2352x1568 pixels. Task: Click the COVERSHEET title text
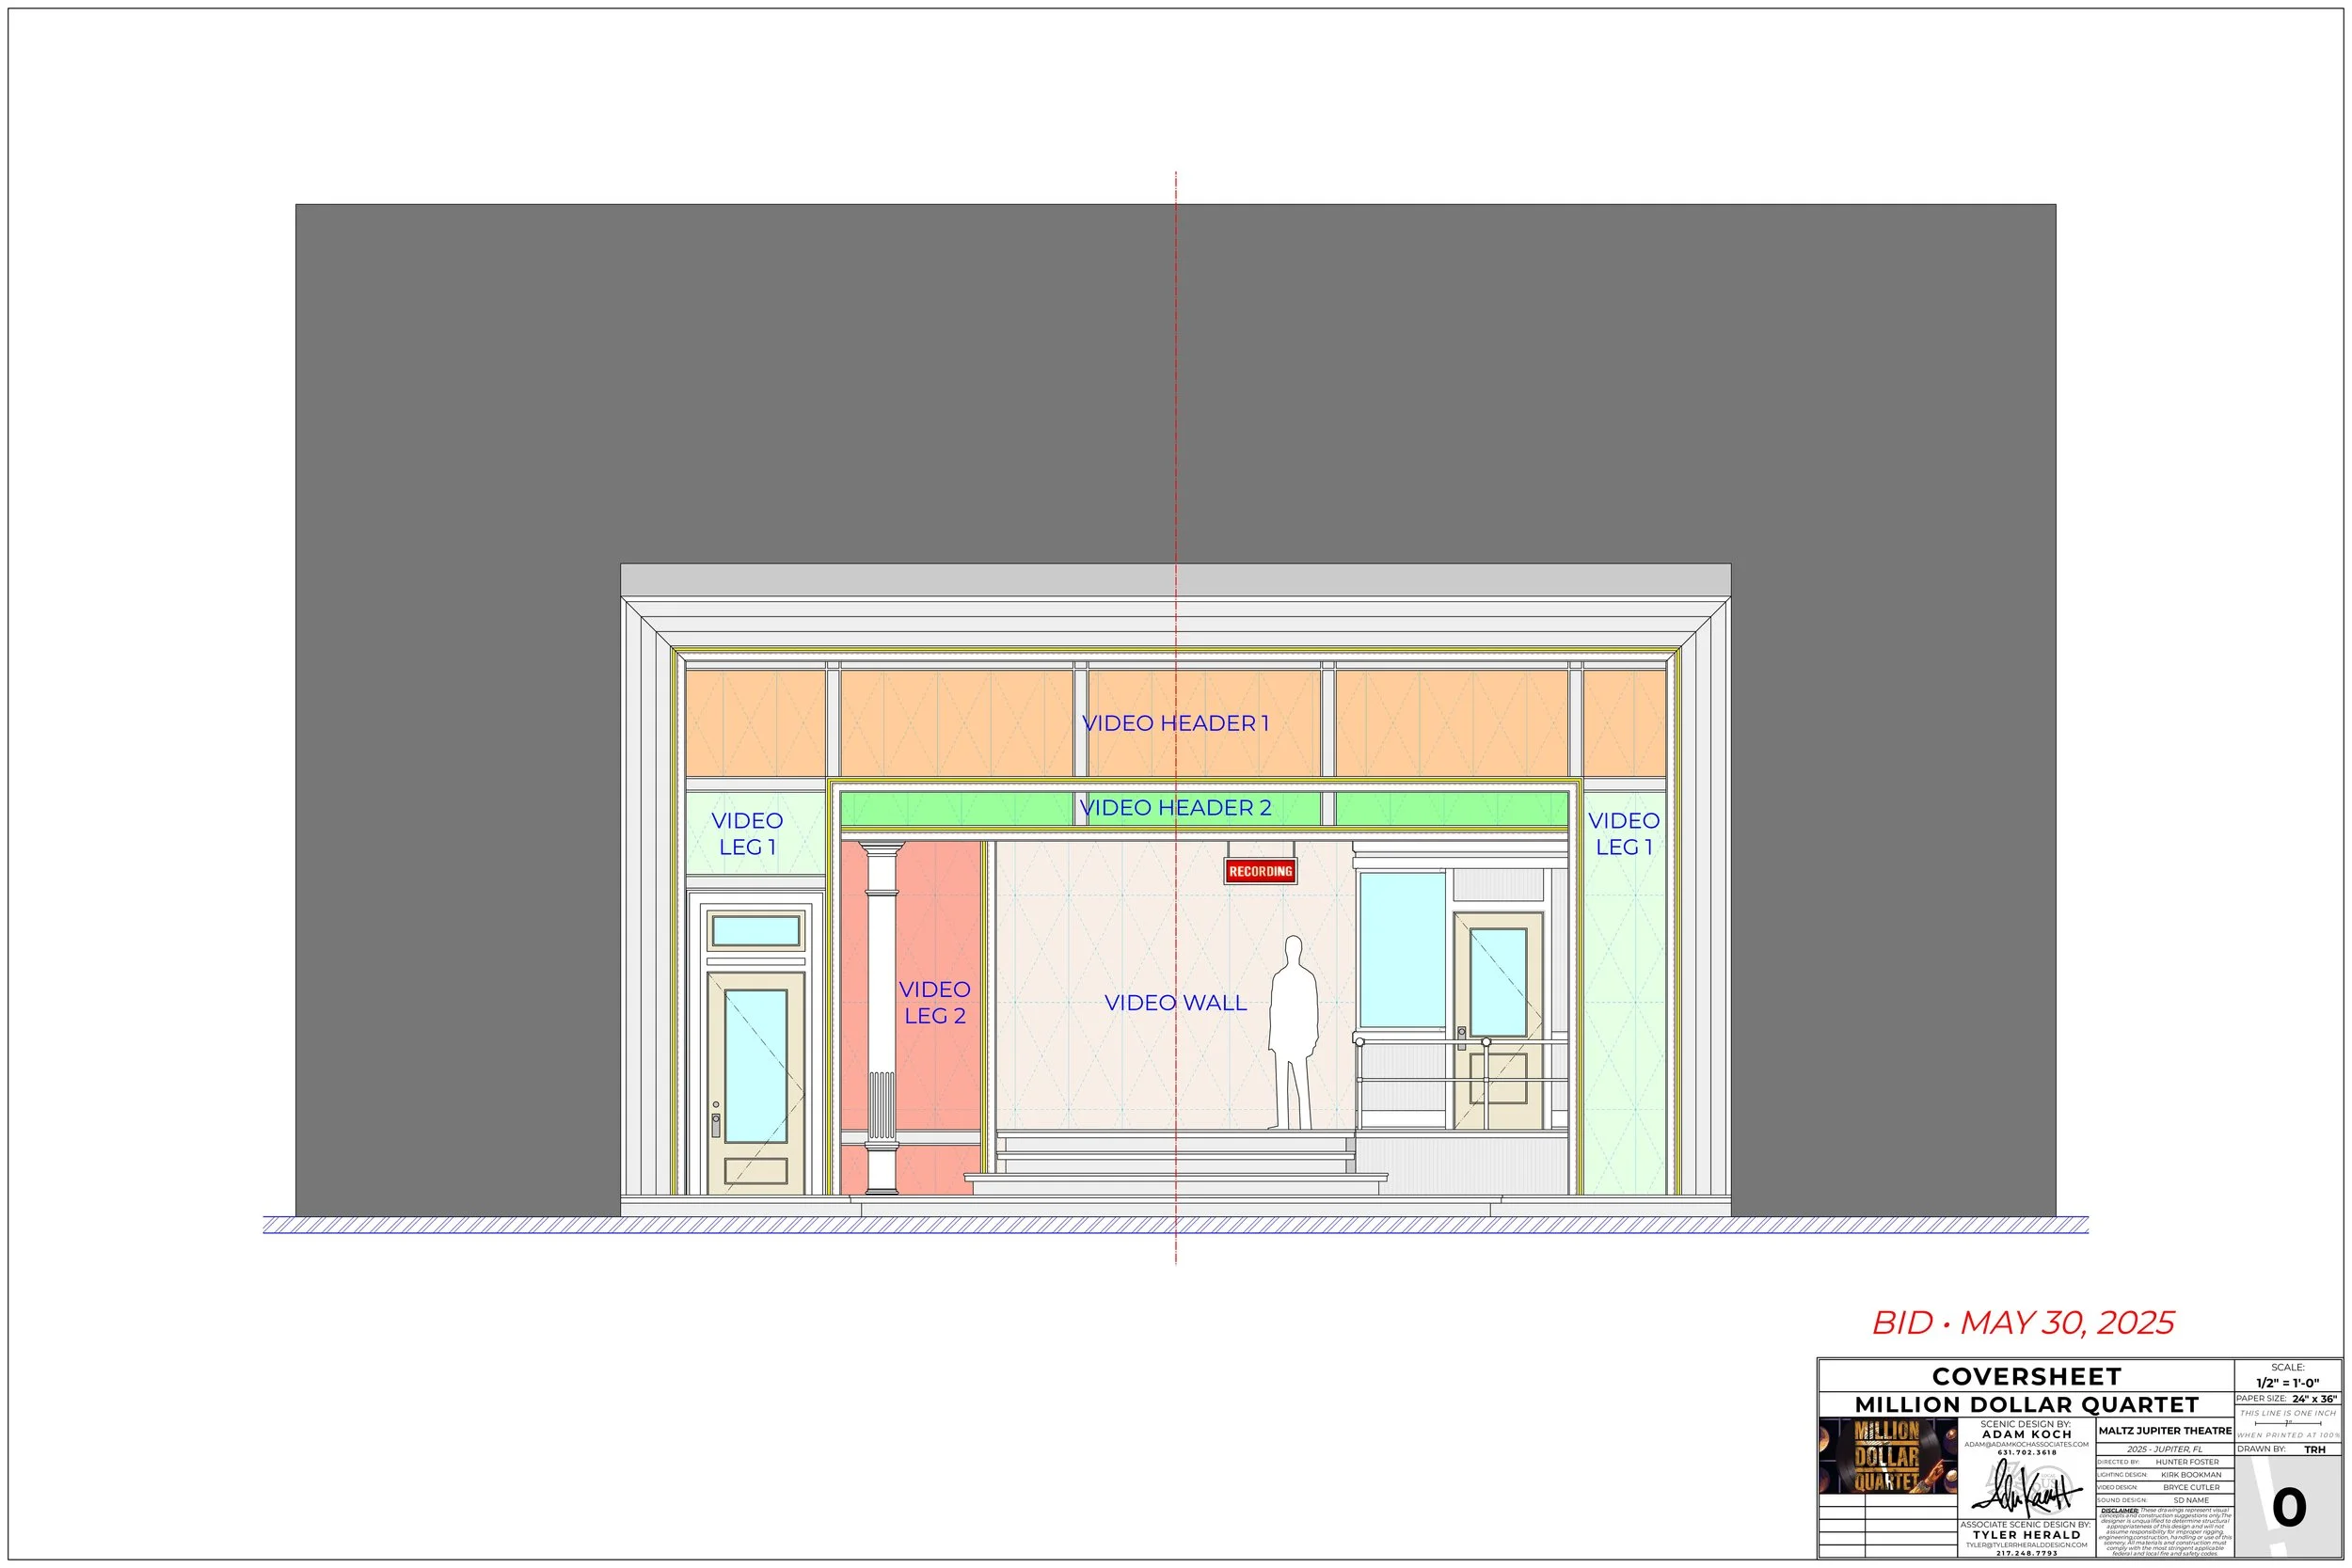[x=2026, y=1376]
